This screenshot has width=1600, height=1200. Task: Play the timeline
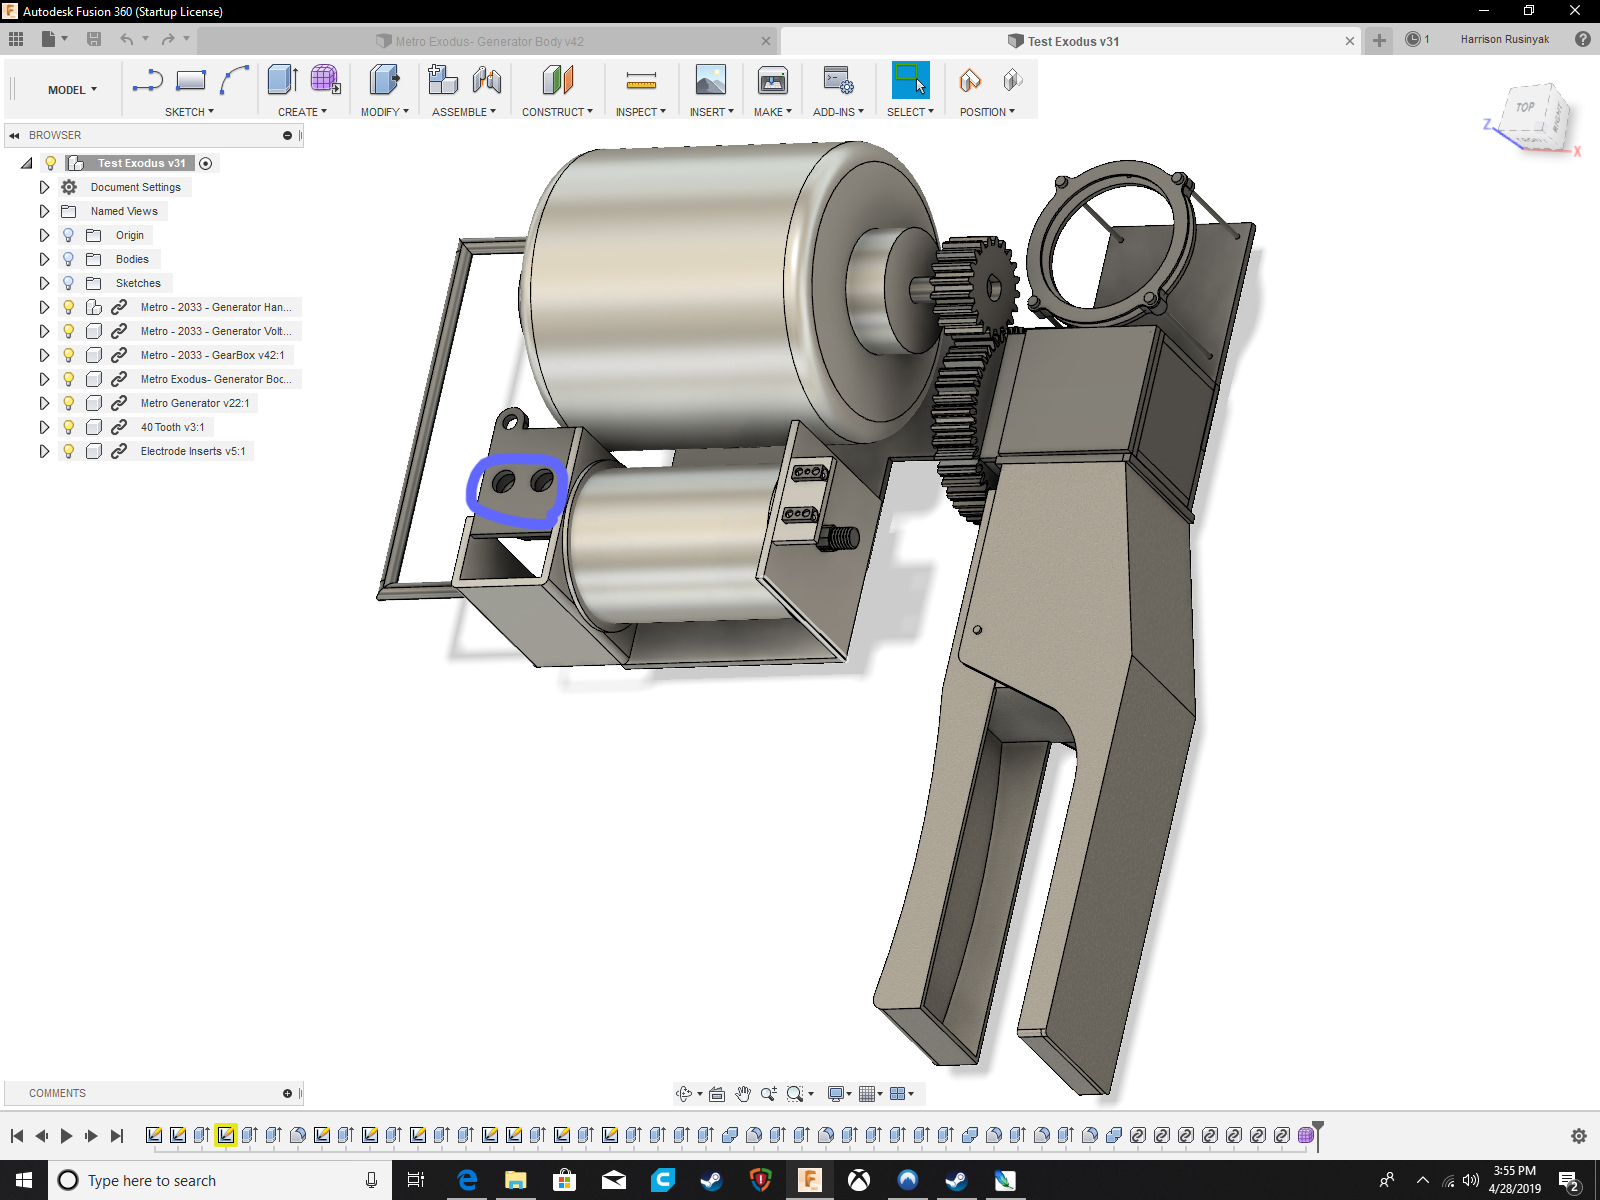[66, 1136]
